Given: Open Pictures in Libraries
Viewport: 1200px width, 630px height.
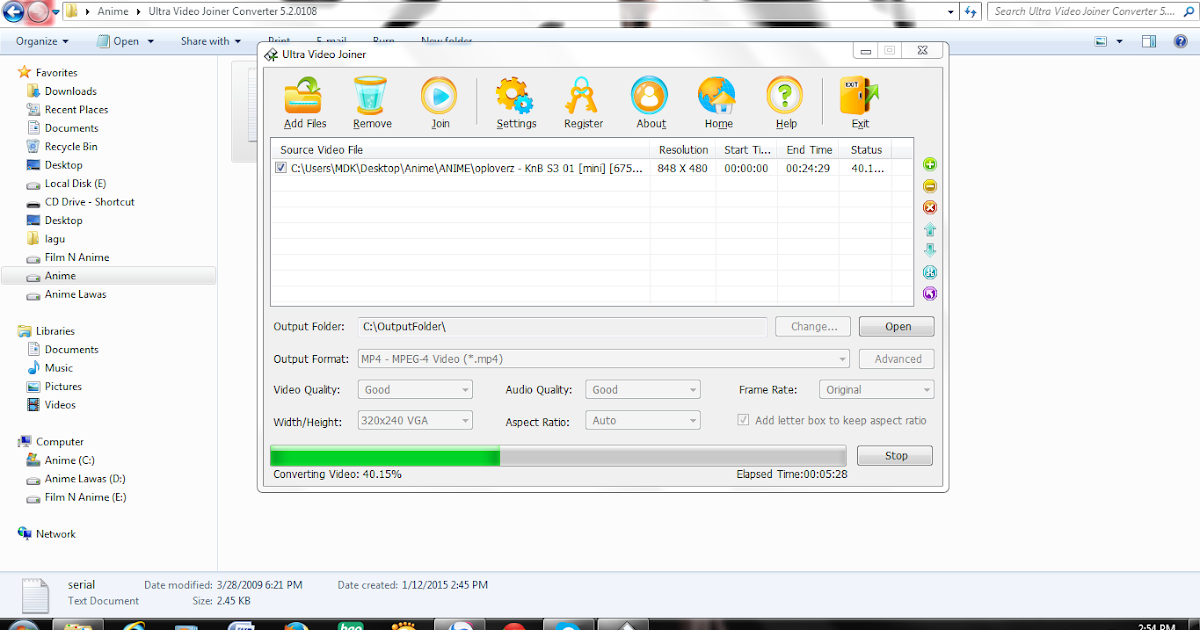Looking at the screenshot, I should [x=63, y=387].
